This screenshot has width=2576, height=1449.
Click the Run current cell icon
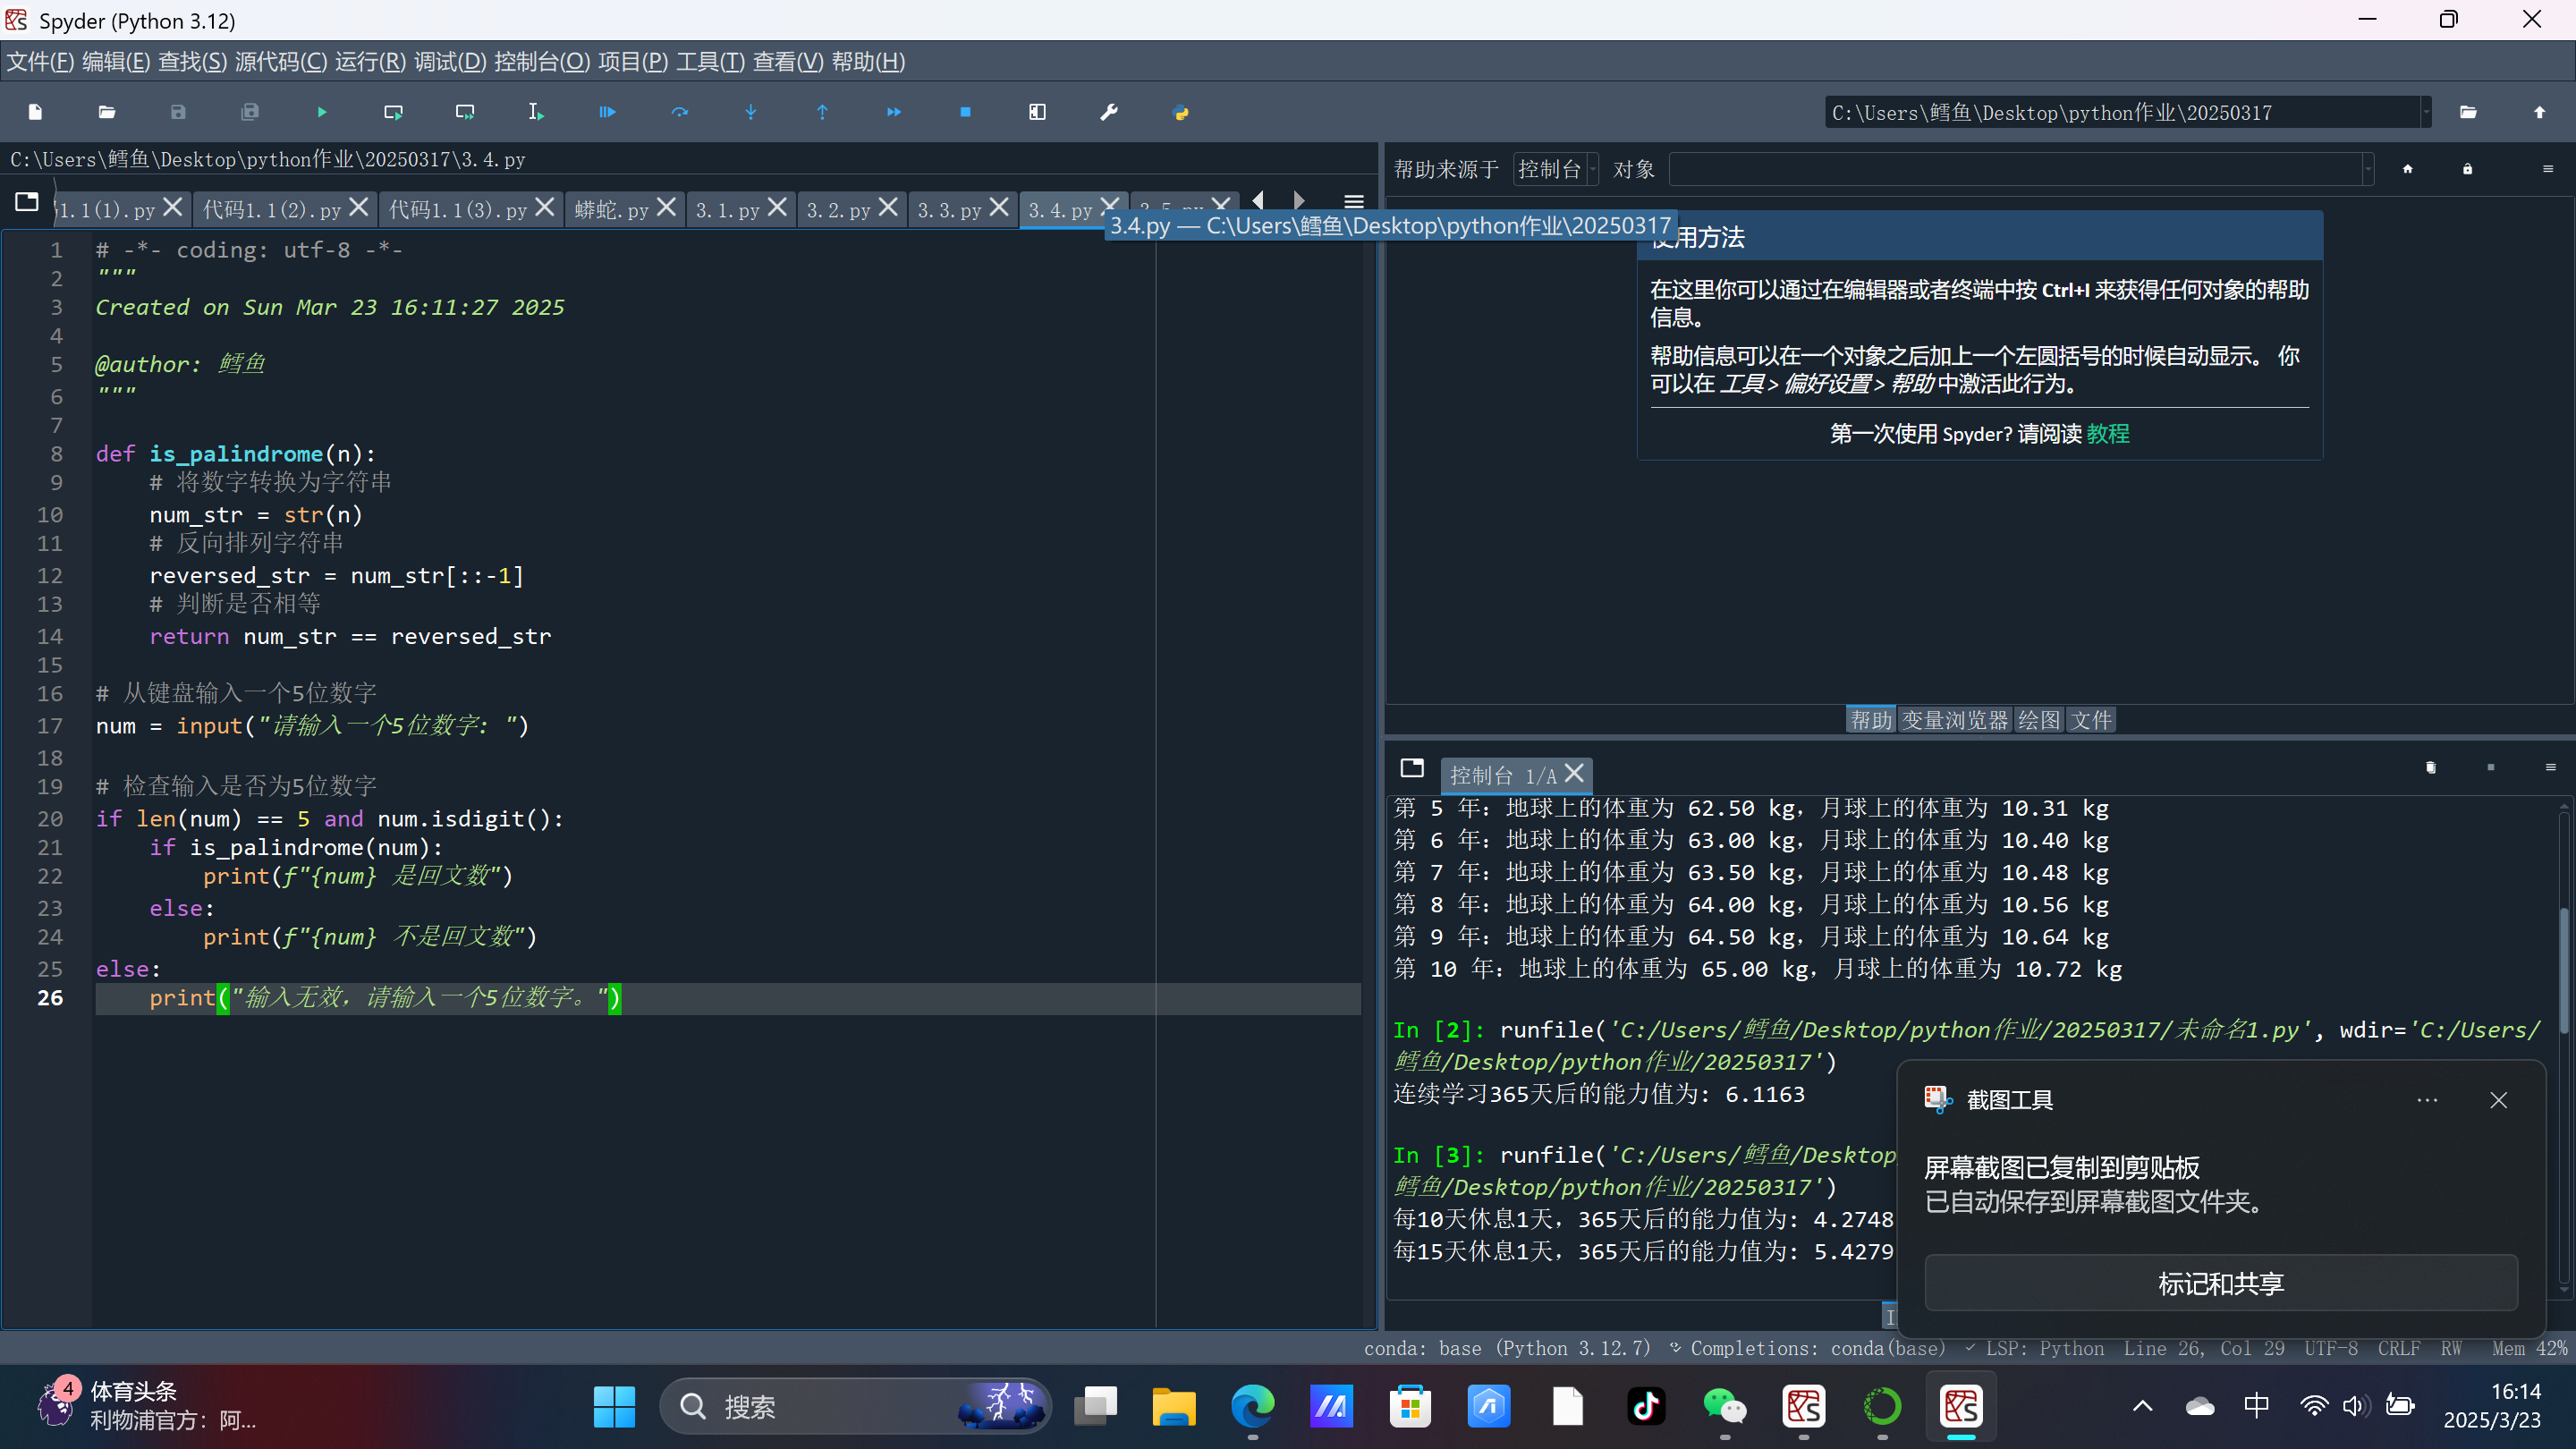(x=393, y=112)
